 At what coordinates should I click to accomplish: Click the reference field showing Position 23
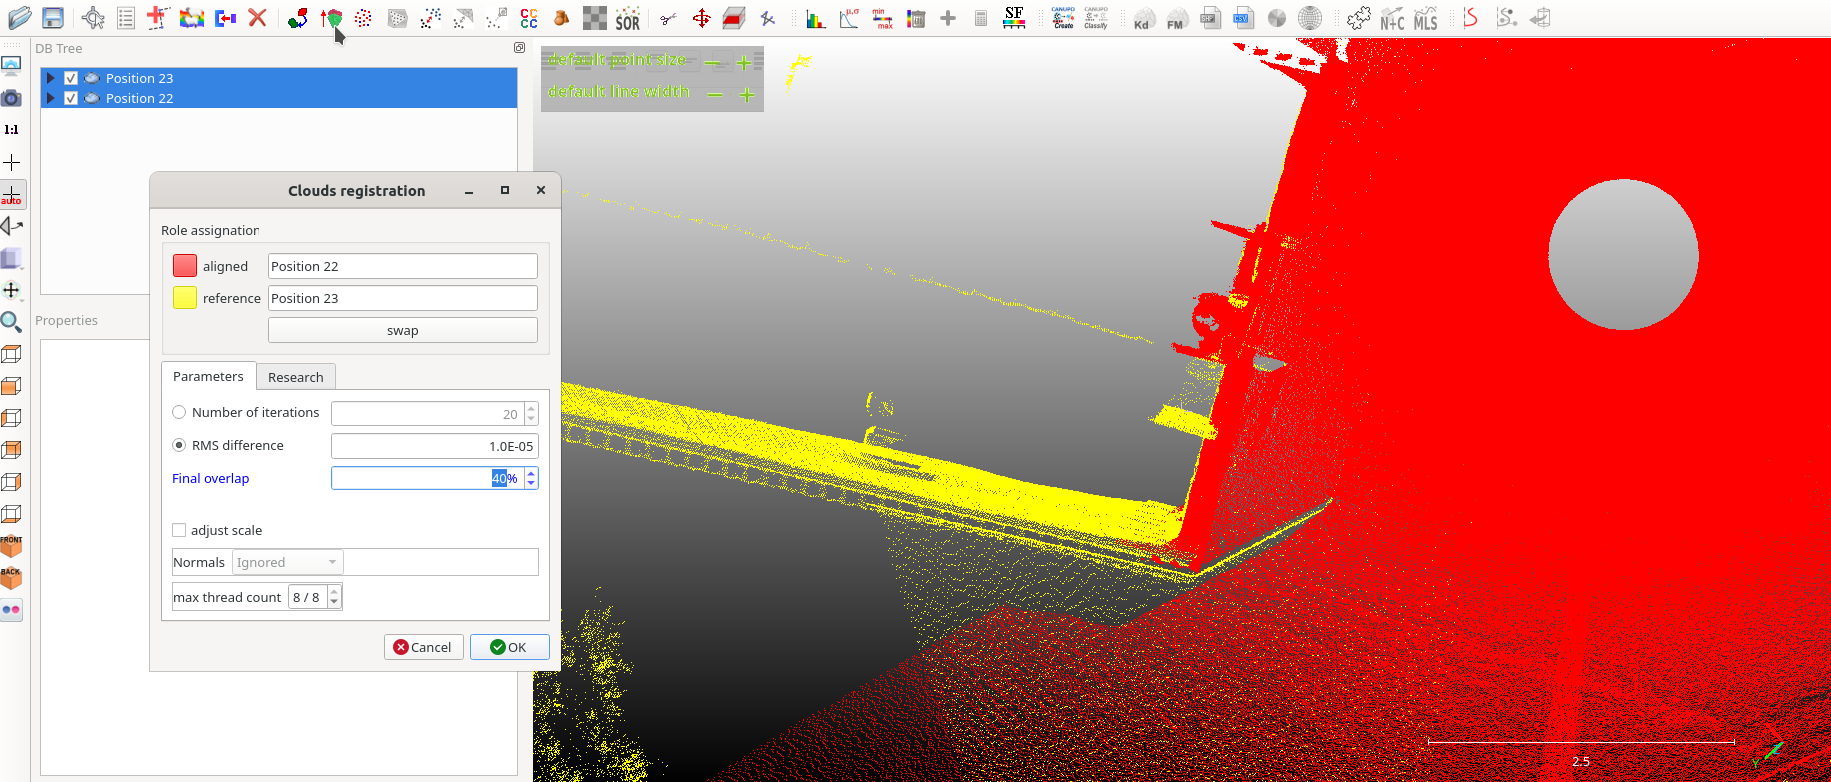(x=403, y=298)
